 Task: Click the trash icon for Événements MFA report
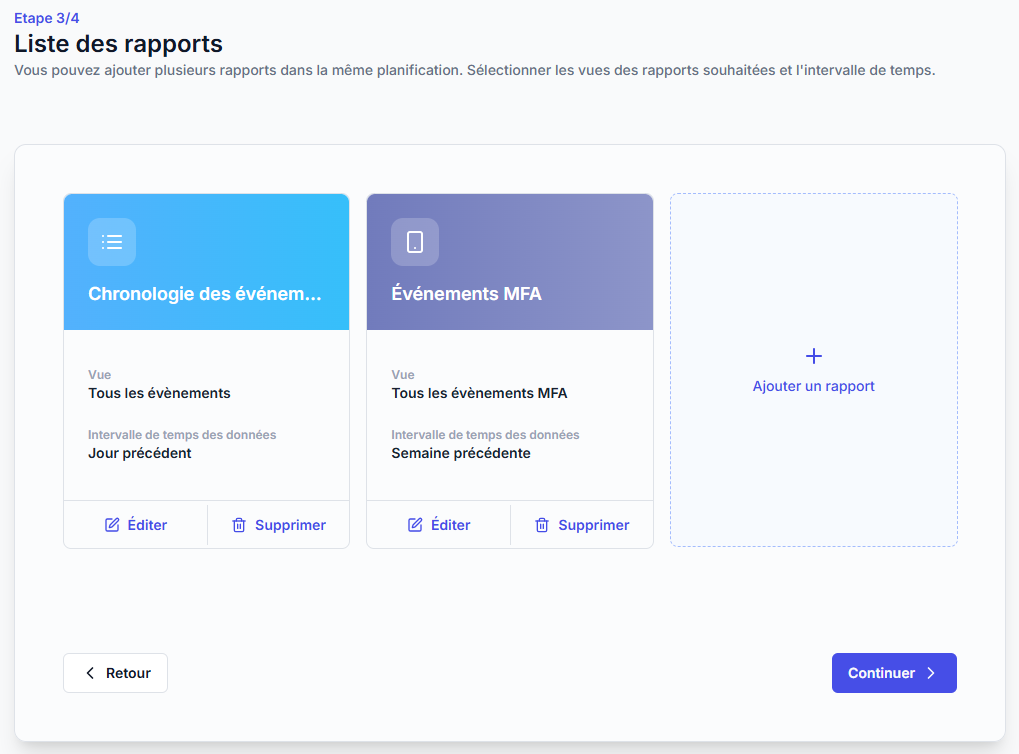click(542, 525)
